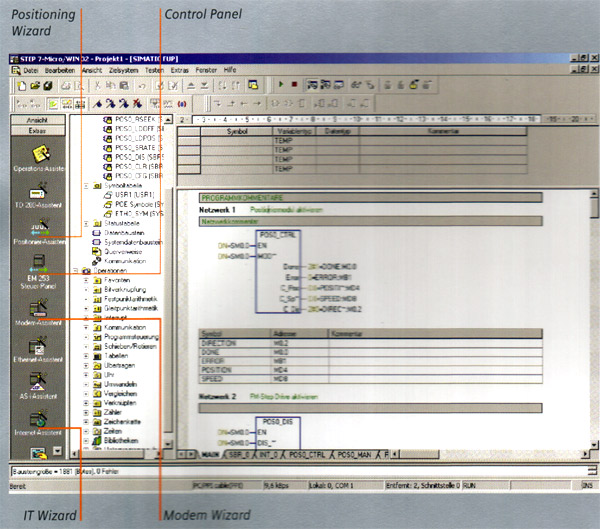
Task: Select the Querverweise tree item
Action: click(x=122, y=252)
